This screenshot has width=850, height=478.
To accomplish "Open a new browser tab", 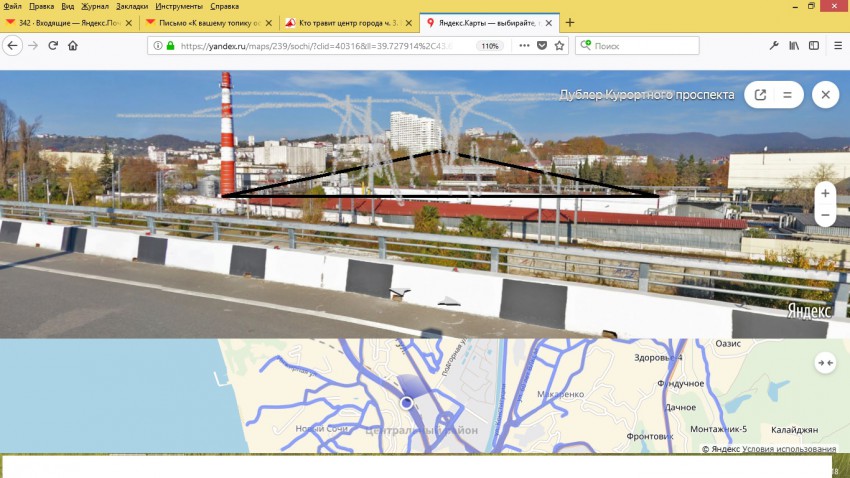I will click(x=570, y=22).
